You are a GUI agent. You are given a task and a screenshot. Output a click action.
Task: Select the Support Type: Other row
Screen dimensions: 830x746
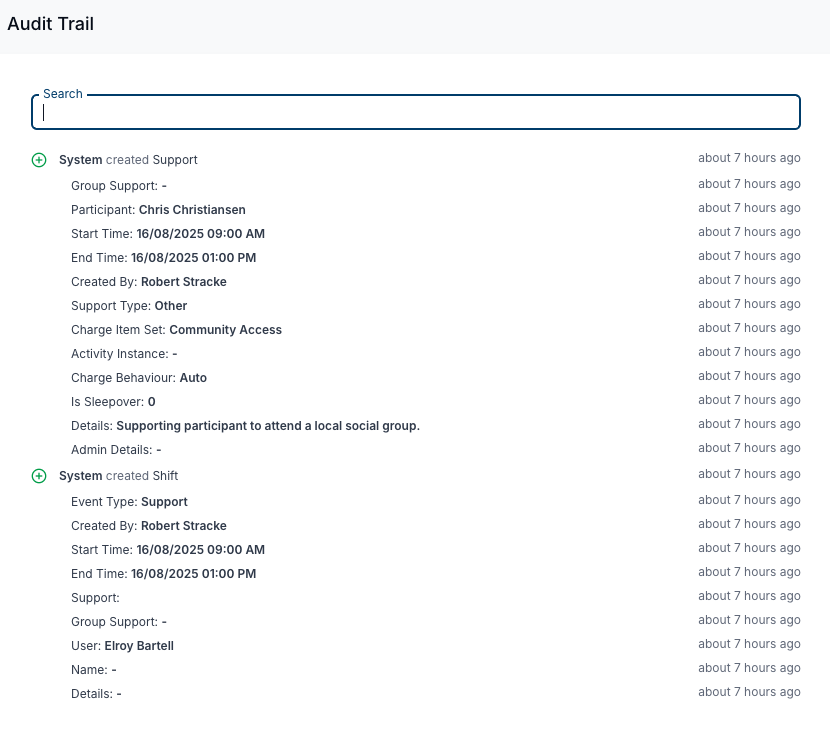coord(129,306)
